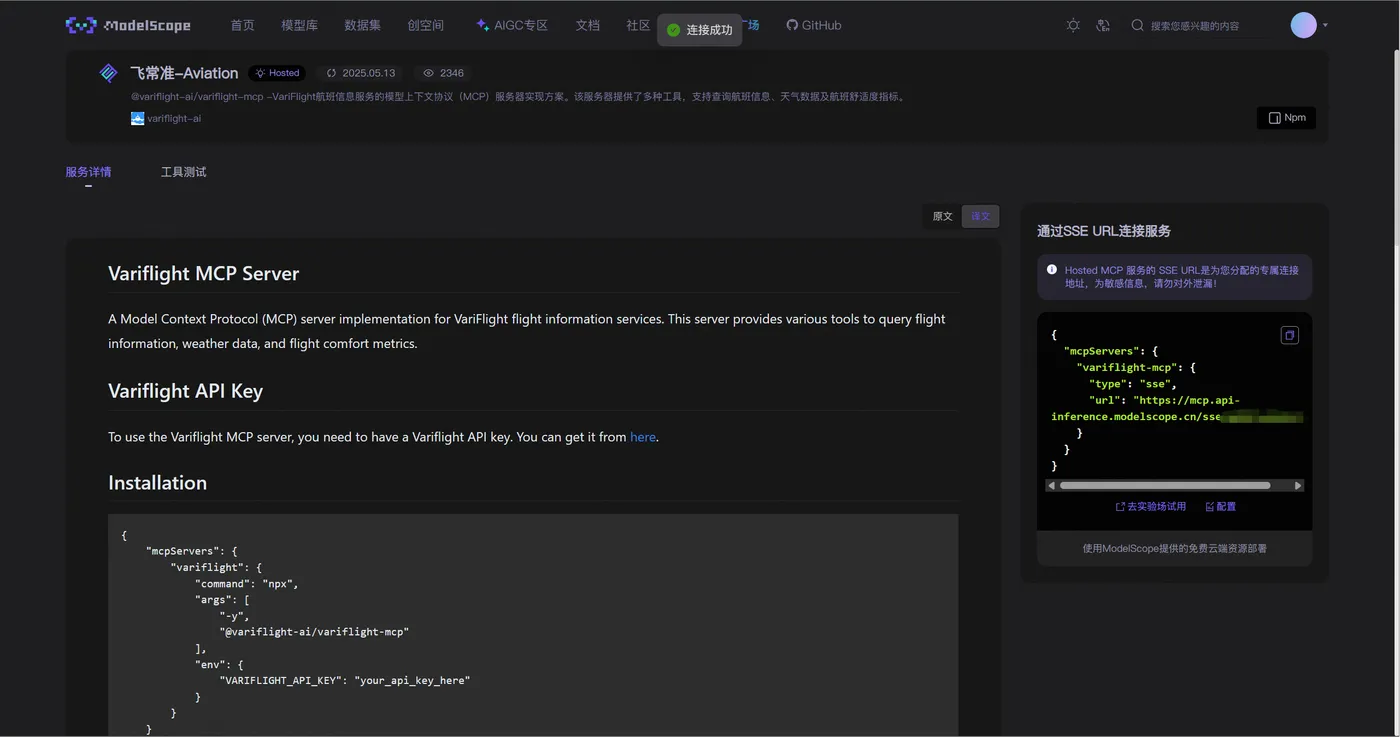The height and width of the screenshot is (737, 1400).
Task: Show original text with 原文 toggle
Action: 943,216
